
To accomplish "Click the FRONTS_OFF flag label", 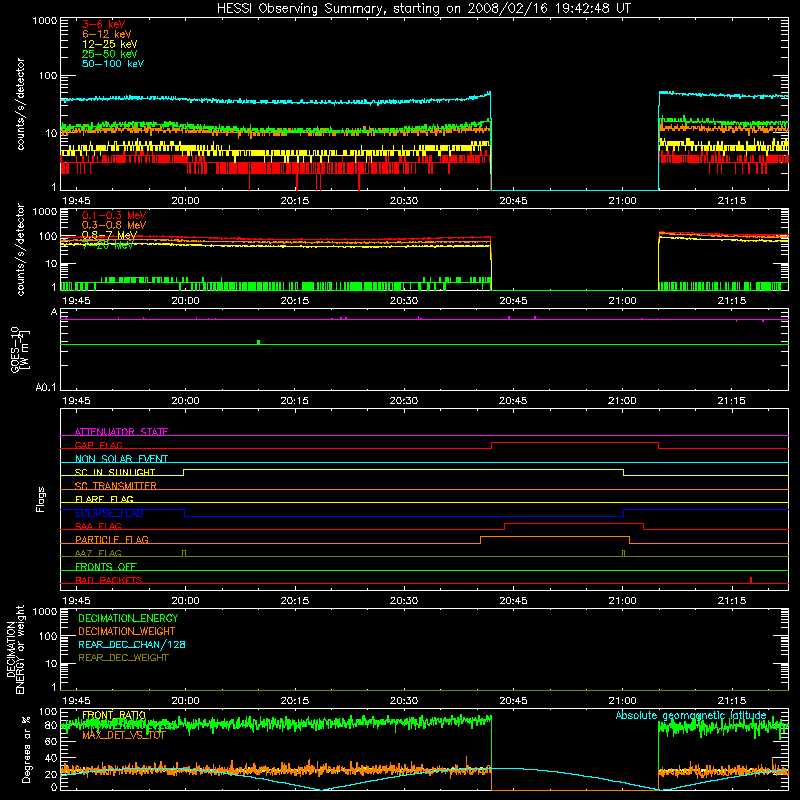I will (x=106, y=566).
